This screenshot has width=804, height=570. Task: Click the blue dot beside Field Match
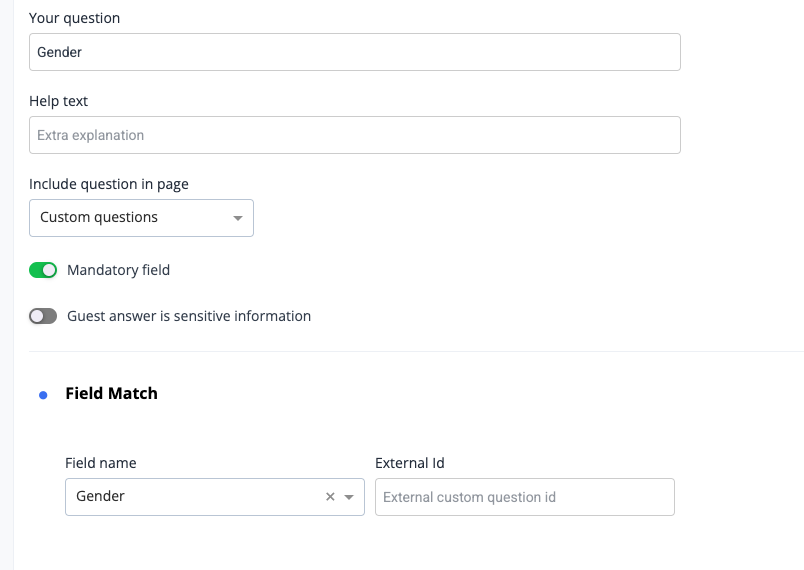click(x=43, y=395)
